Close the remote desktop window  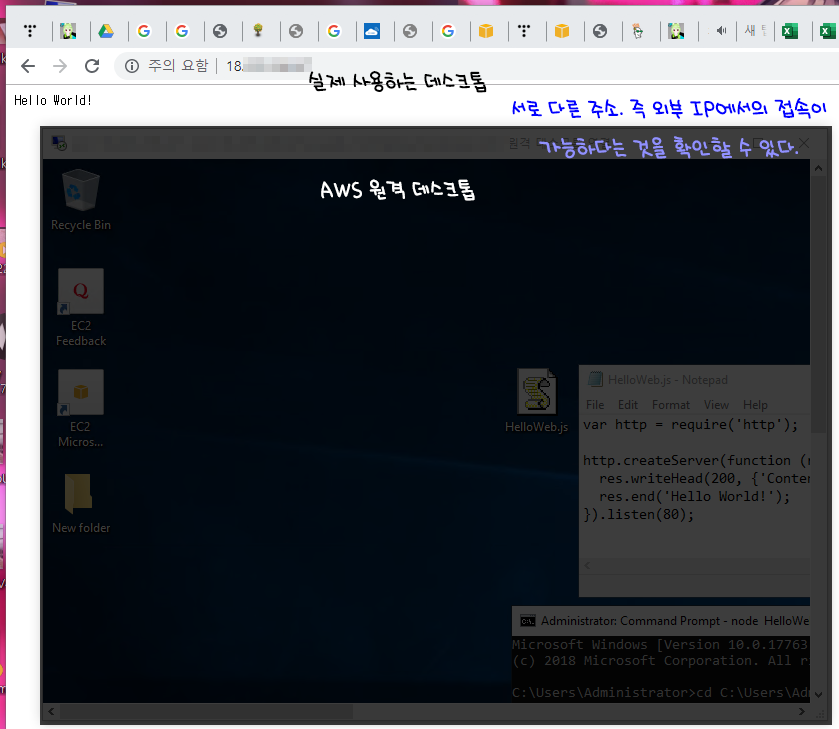pyautogui.click(x=804, y=143)
